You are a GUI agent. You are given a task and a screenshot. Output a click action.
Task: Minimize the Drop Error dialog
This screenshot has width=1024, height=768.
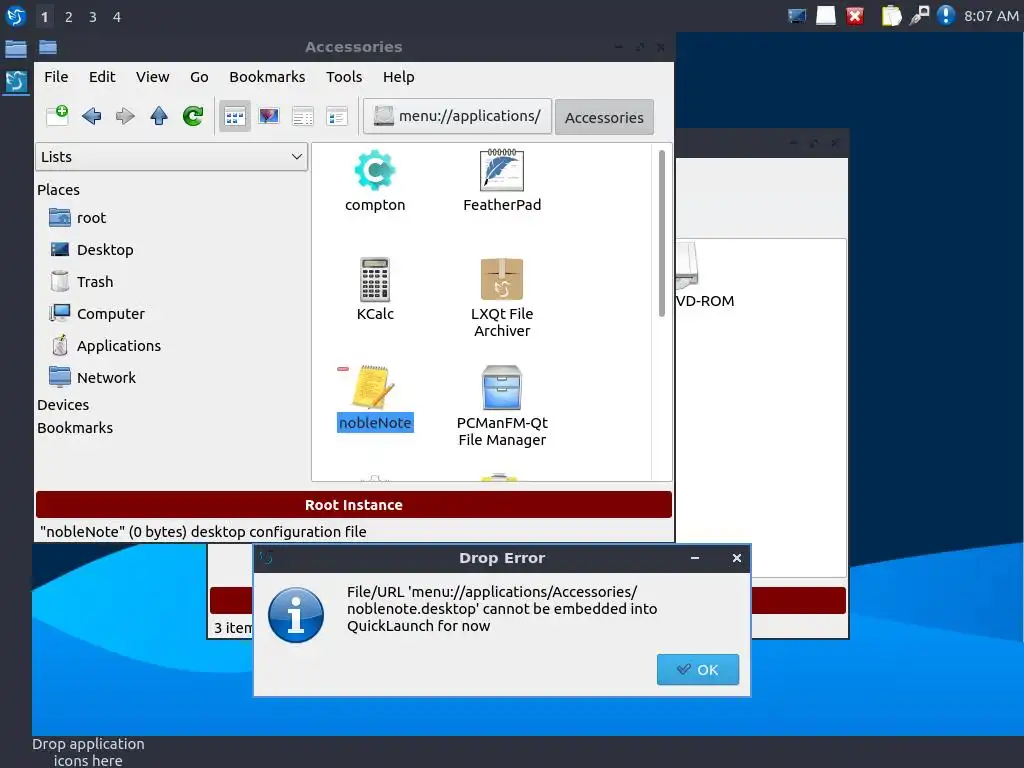click(x=695, y=558)
